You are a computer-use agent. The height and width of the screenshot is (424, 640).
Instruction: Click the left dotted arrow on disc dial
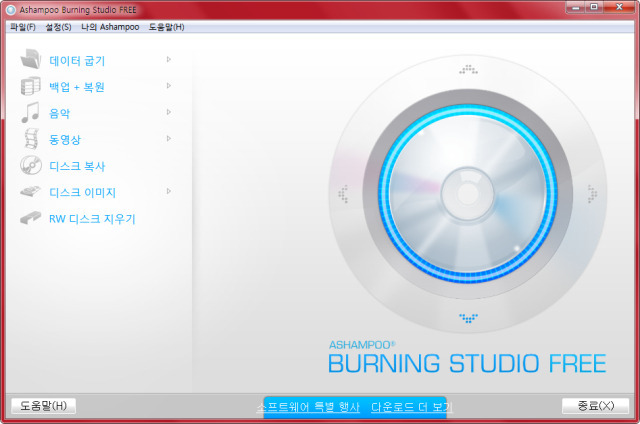point(343,194)
